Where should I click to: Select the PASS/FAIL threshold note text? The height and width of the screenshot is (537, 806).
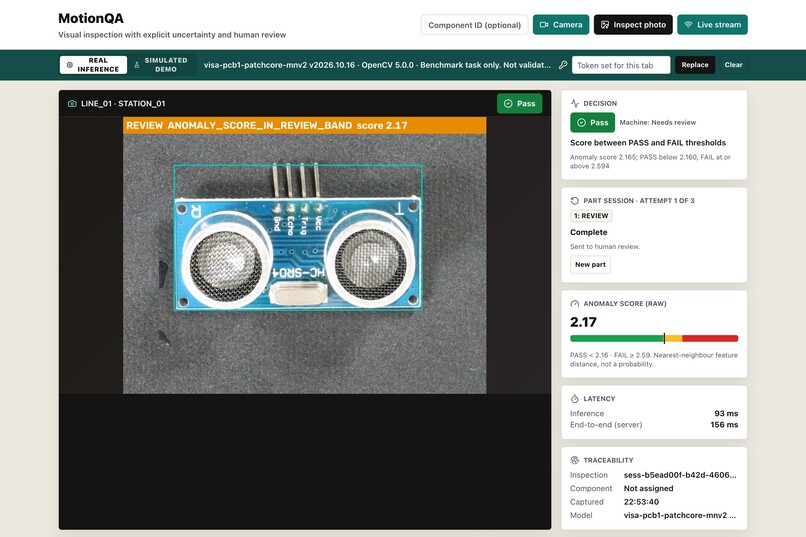tap(654, 359)
